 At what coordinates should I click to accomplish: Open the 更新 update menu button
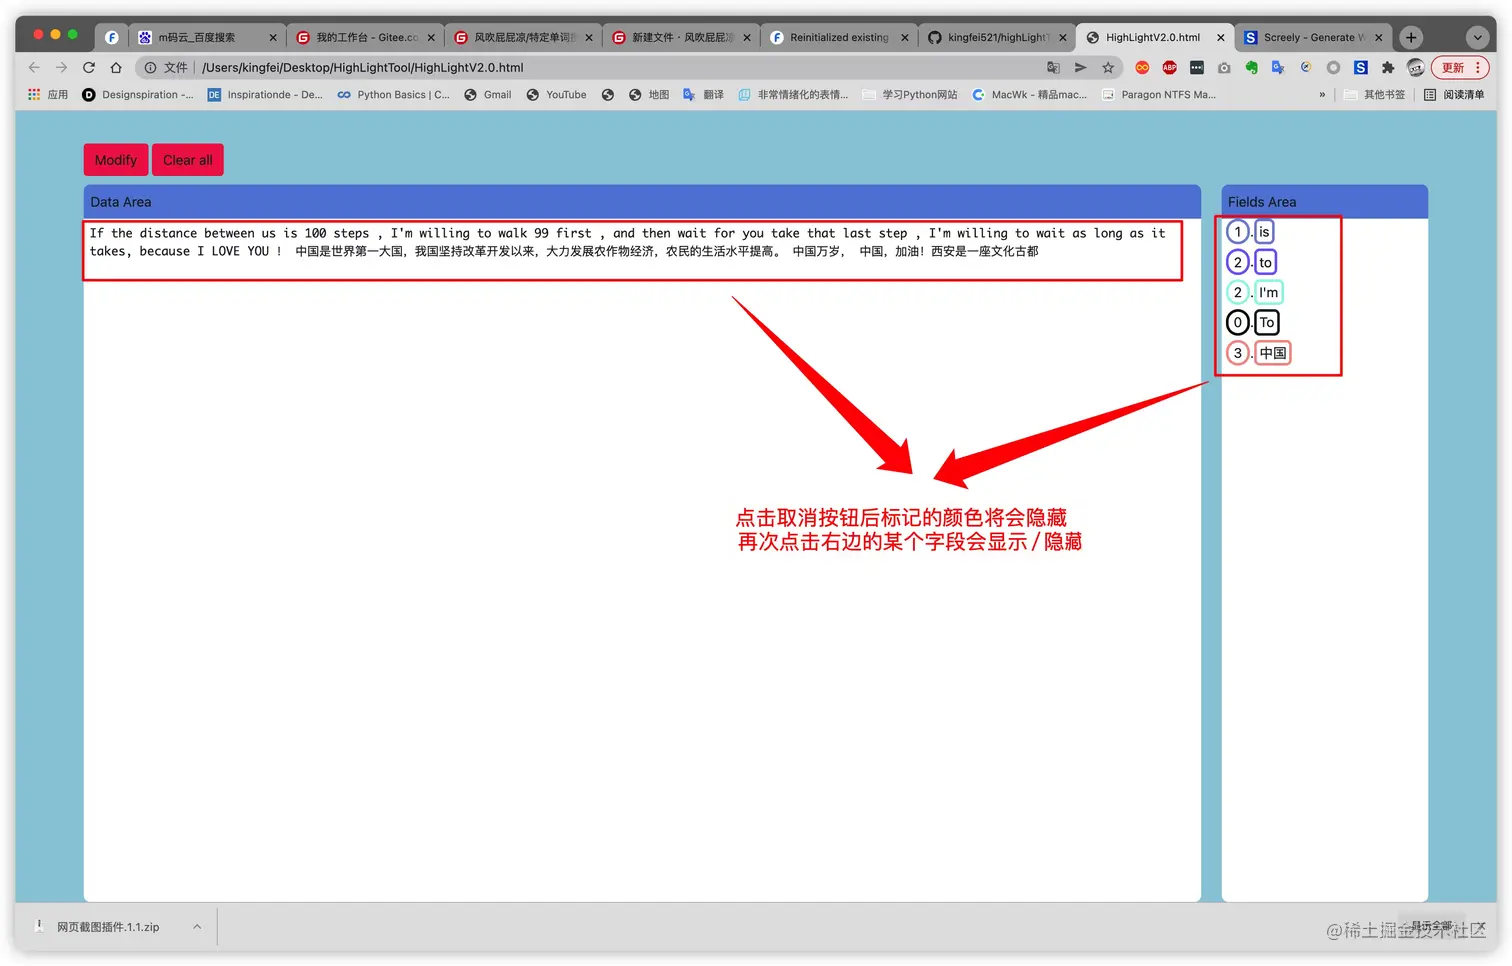[x=1460, y=67]
